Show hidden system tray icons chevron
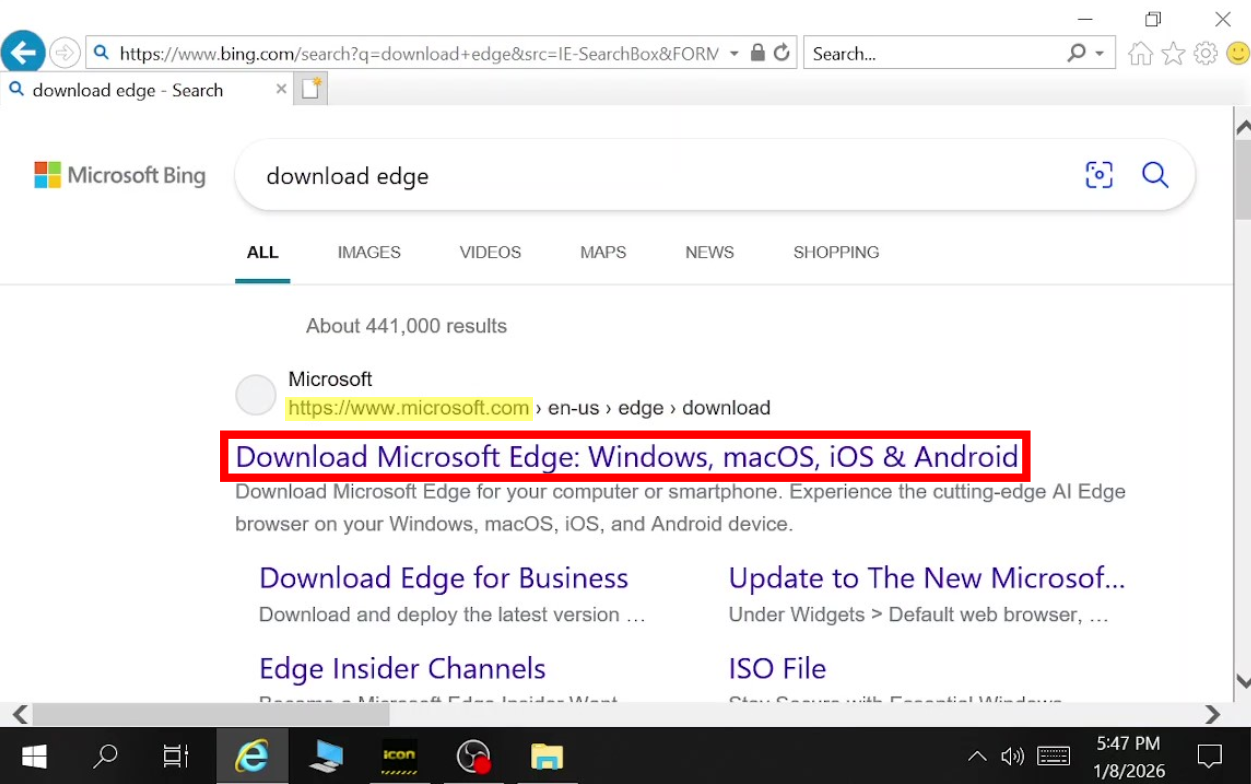The width and height of the screenshot is (1251, 784). [977, 756]
